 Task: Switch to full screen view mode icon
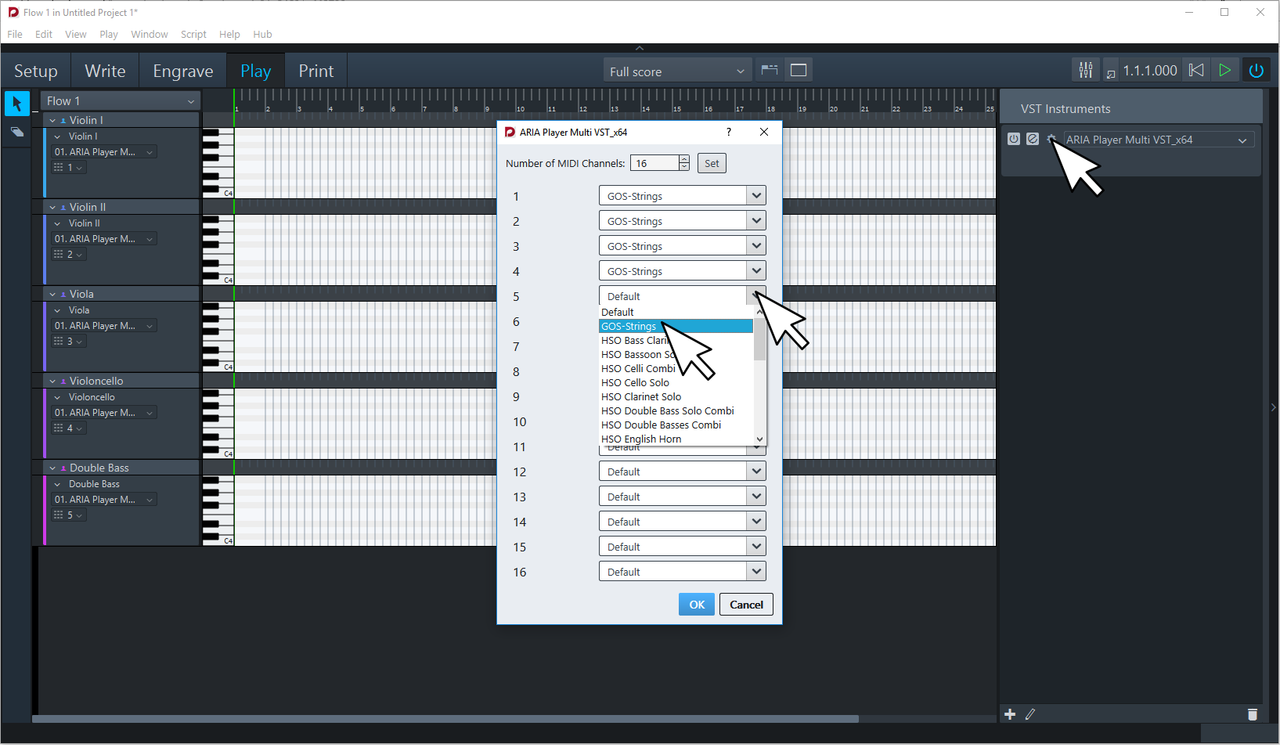798,70
